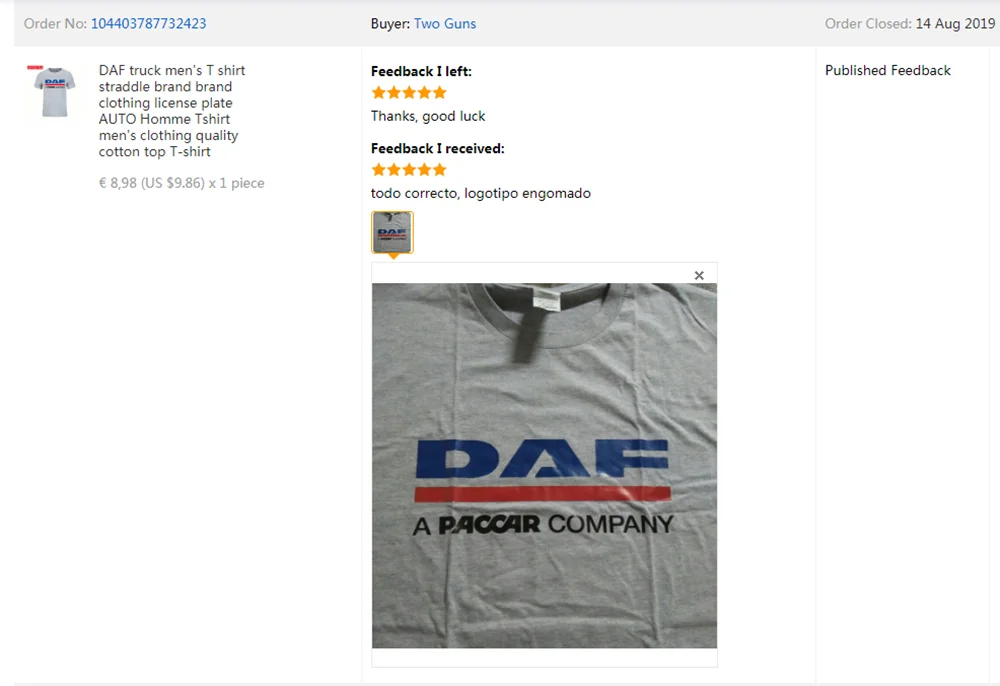Viewport: 1000px width, 686px height.
Task: Click the Order Closed date 14 Aug 2019
Action: 955,24
